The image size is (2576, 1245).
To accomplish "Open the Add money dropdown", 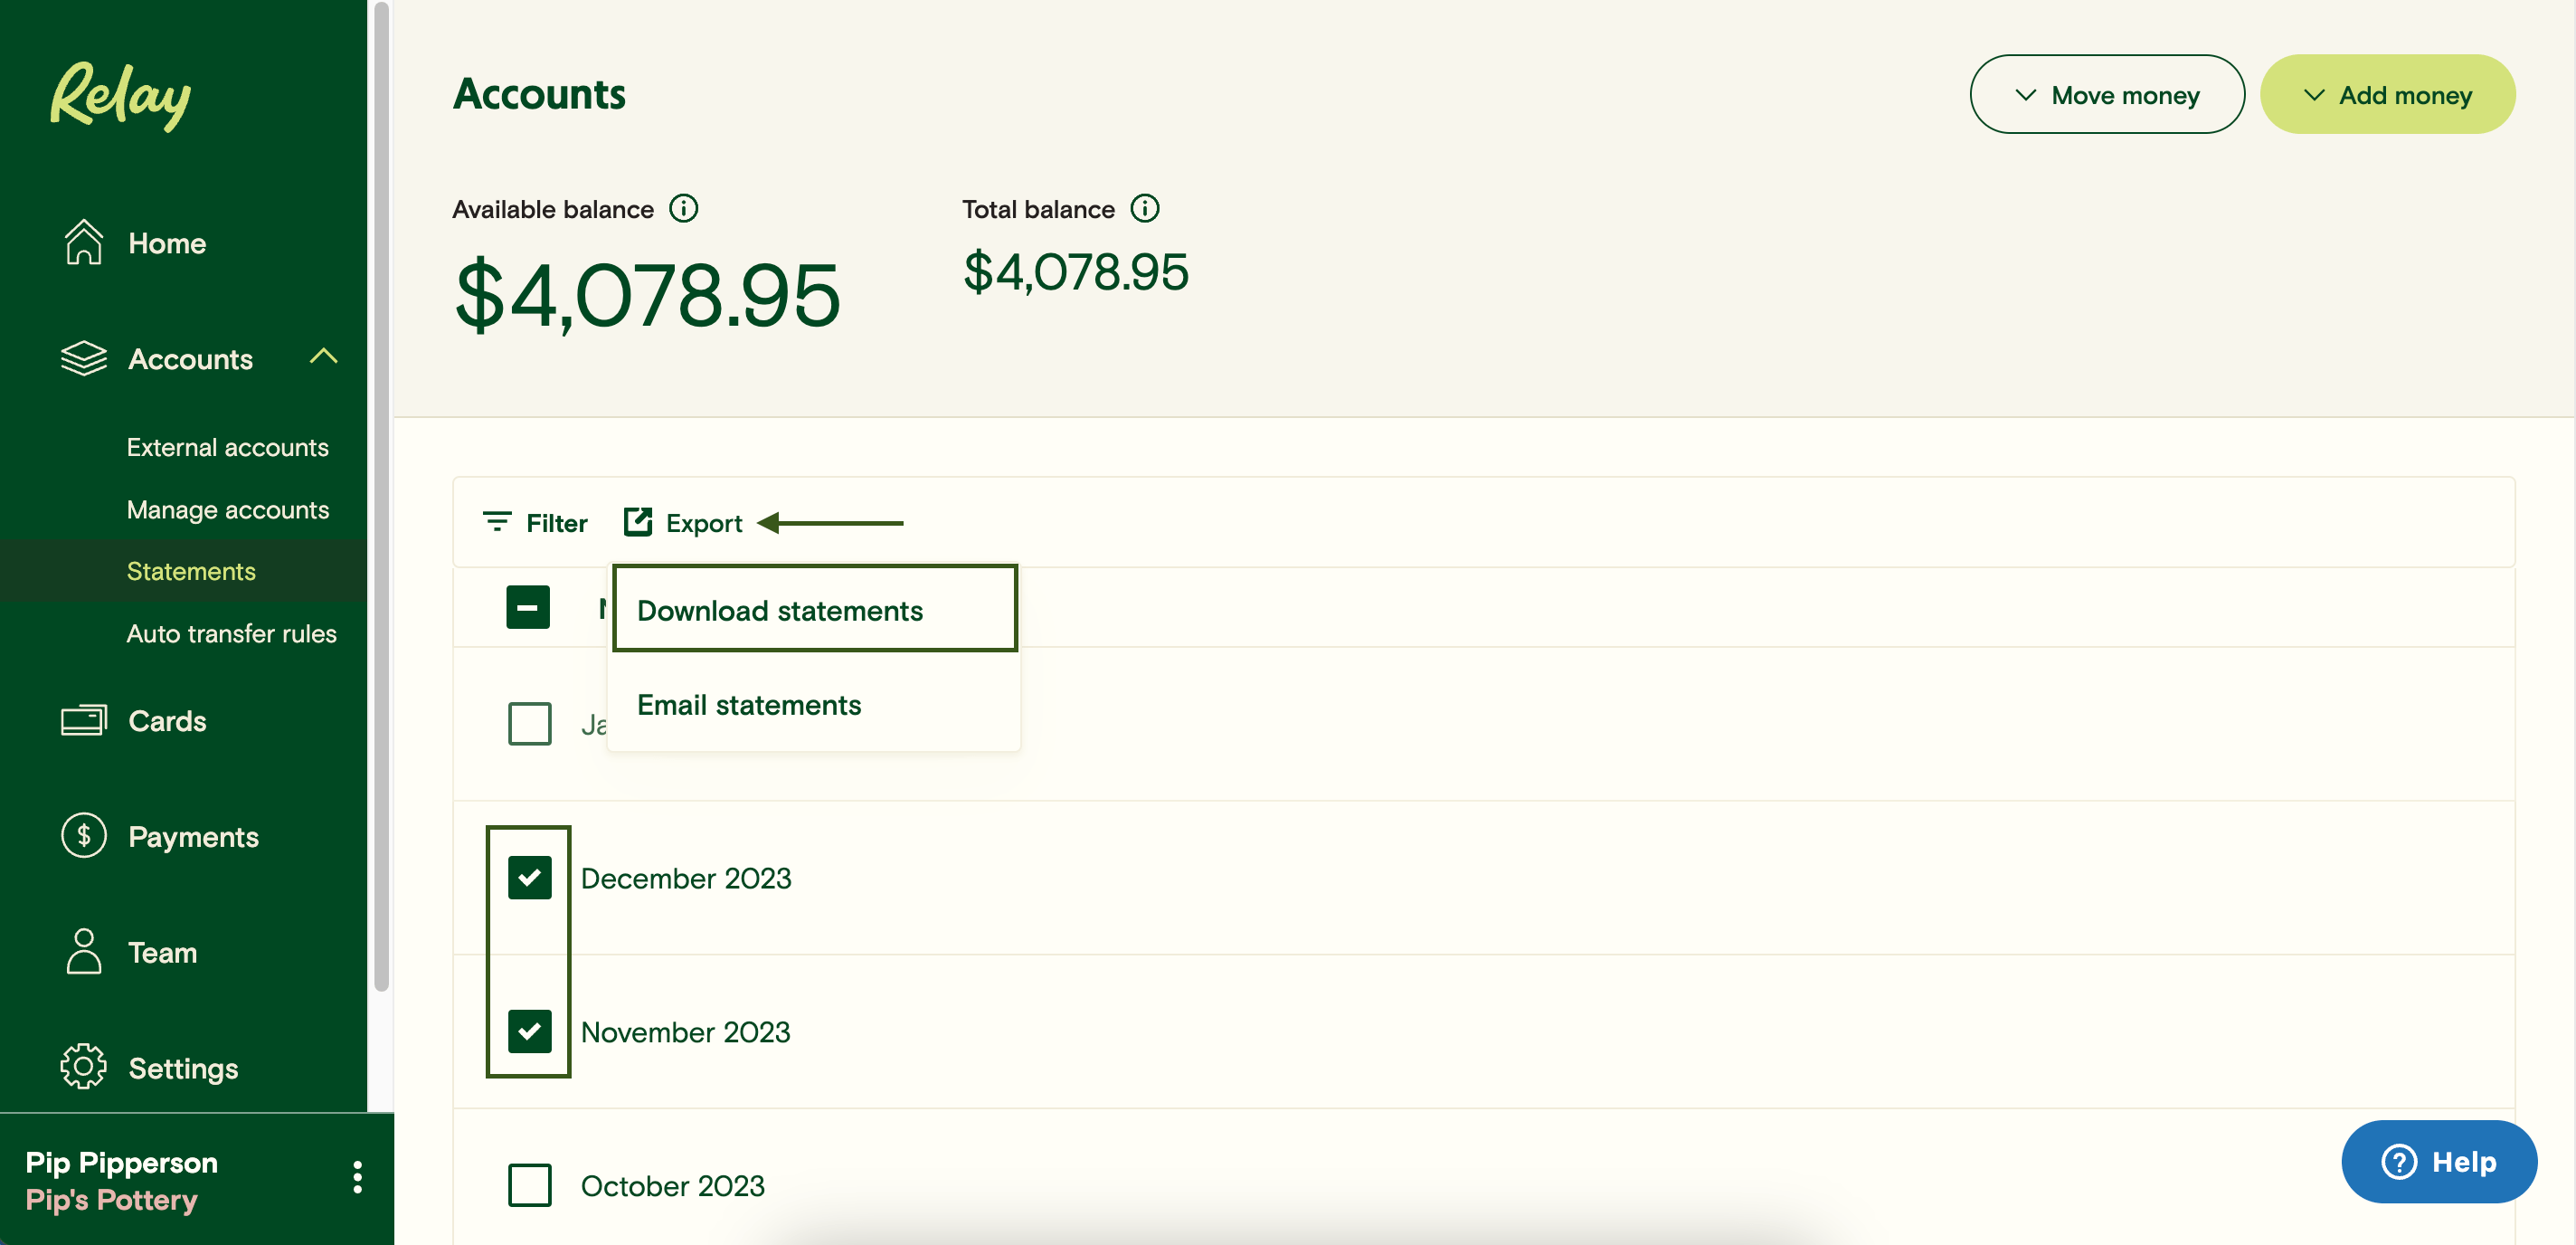I will click(x=2388, y=94).
